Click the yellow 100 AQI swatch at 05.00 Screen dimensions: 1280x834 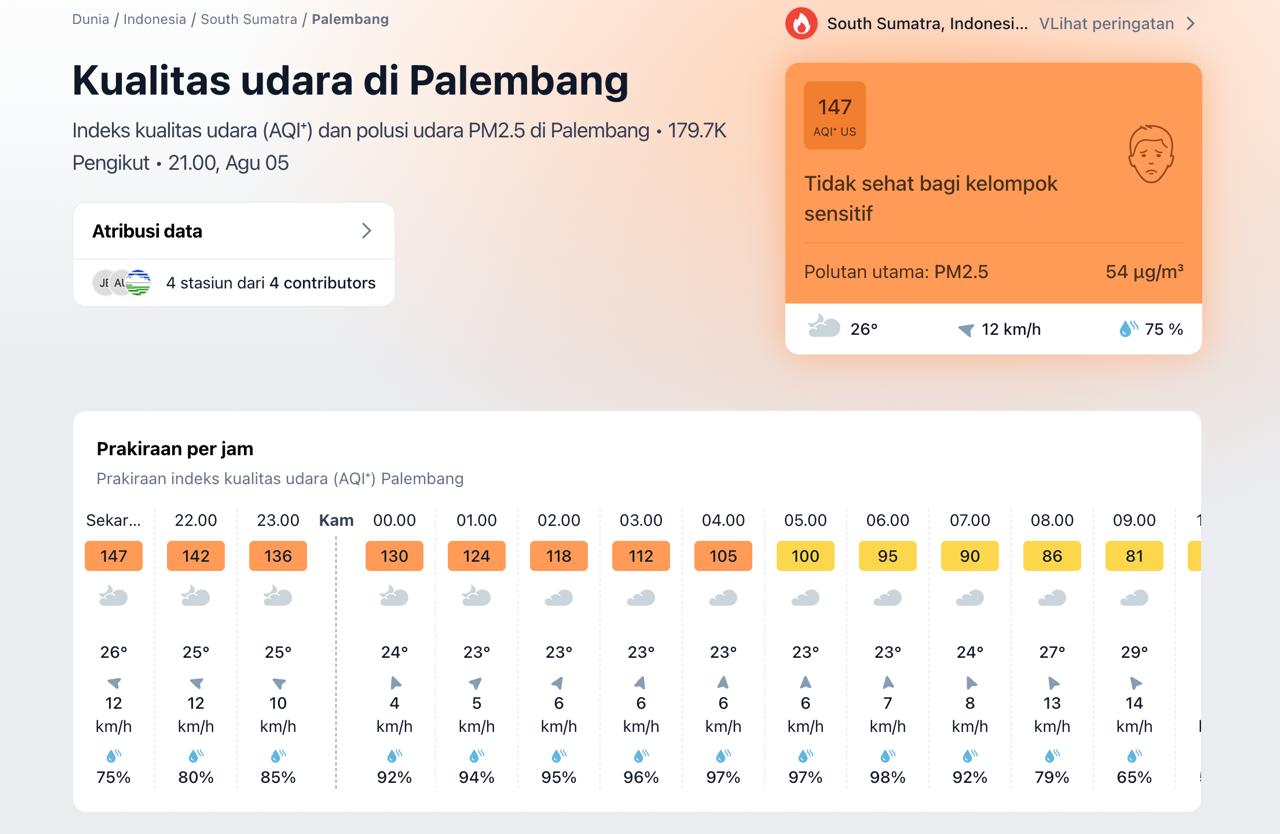tap(805, 556)
